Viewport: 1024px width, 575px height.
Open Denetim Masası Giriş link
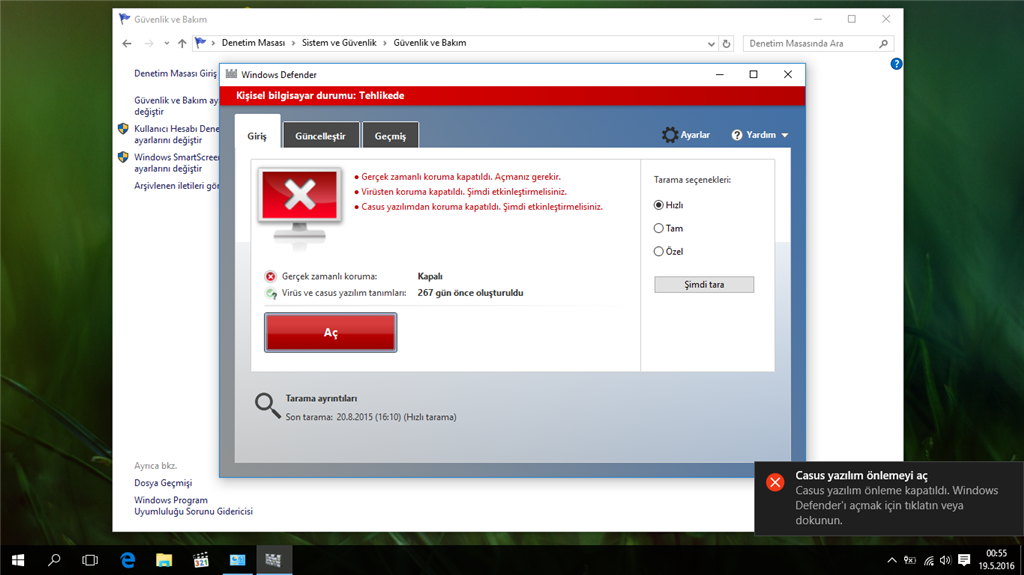[176, 74]
